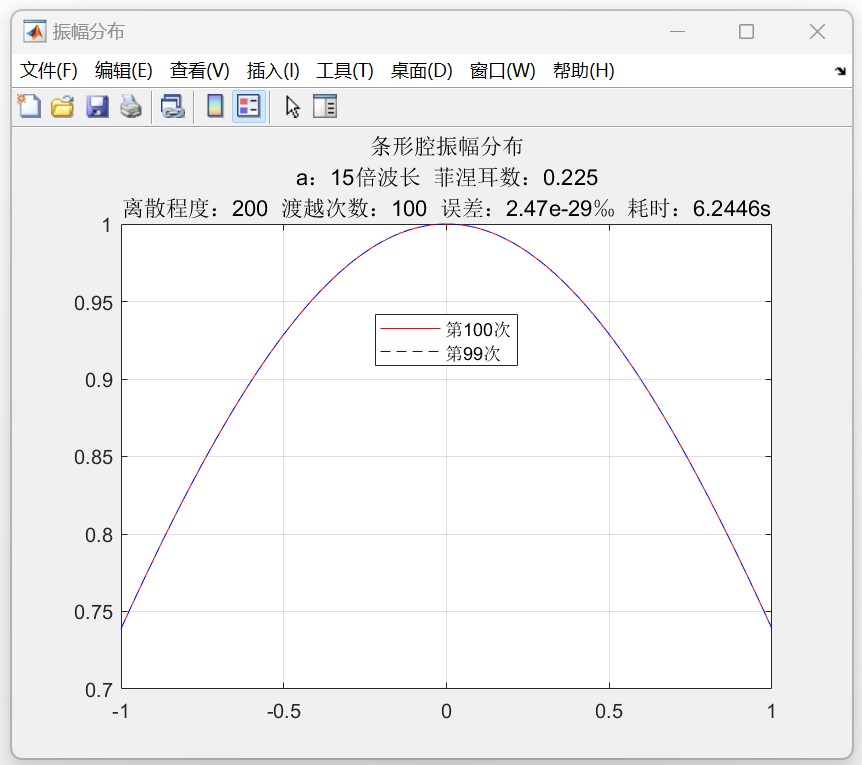Minimize the 振幅分布 window

click(x=677, y=31)
